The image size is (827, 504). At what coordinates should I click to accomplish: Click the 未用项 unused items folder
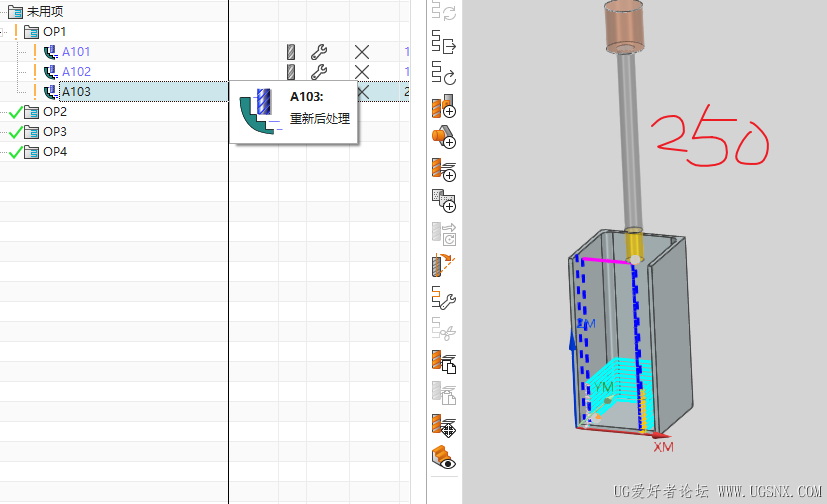tap(44, 12)
